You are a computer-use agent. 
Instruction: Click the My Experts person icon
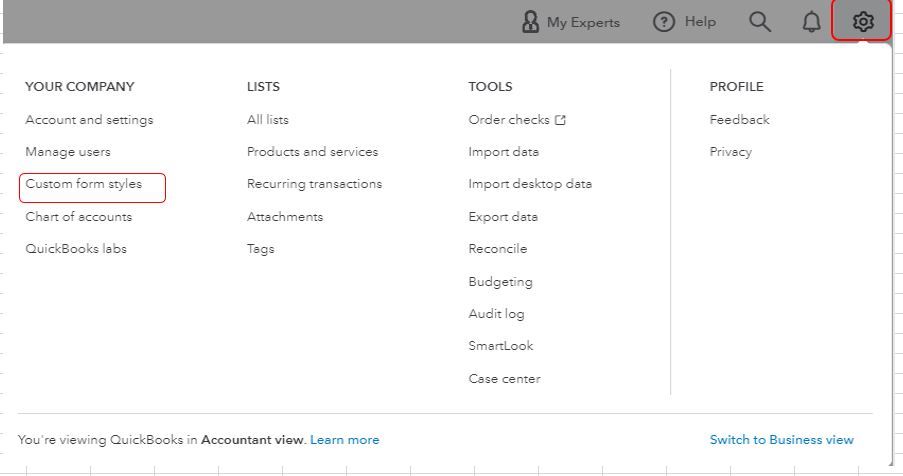[530, 22]
